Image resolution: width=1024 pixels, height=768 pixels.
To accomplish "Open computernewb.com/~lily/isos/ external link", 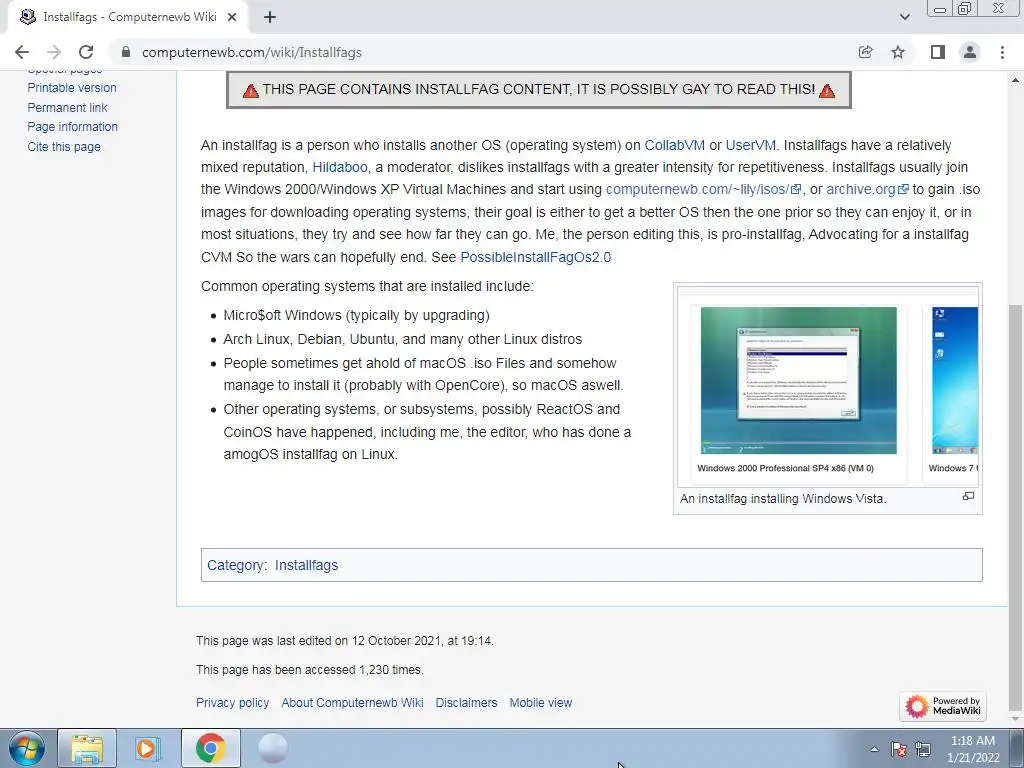I will (x=703, y=189).
